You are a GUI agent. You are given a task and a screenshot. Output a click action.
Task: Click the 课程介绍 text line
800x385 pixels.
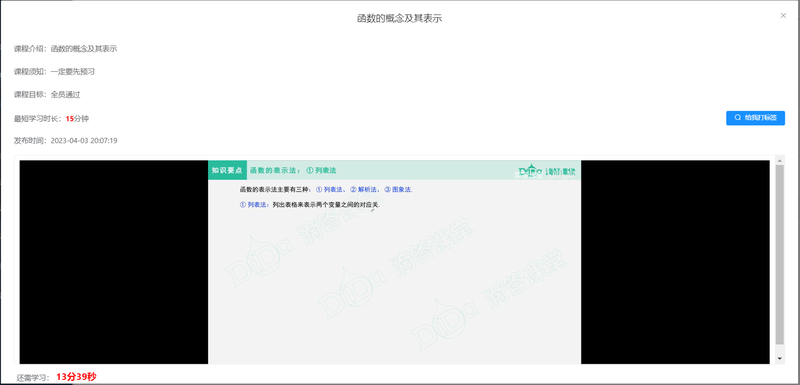click(66, 49)
